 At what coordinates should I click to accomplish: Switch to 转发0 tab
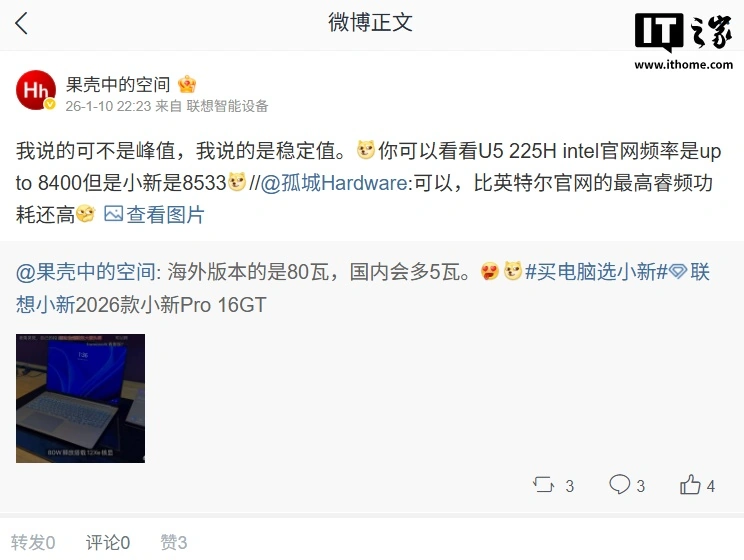pos(33,542)
